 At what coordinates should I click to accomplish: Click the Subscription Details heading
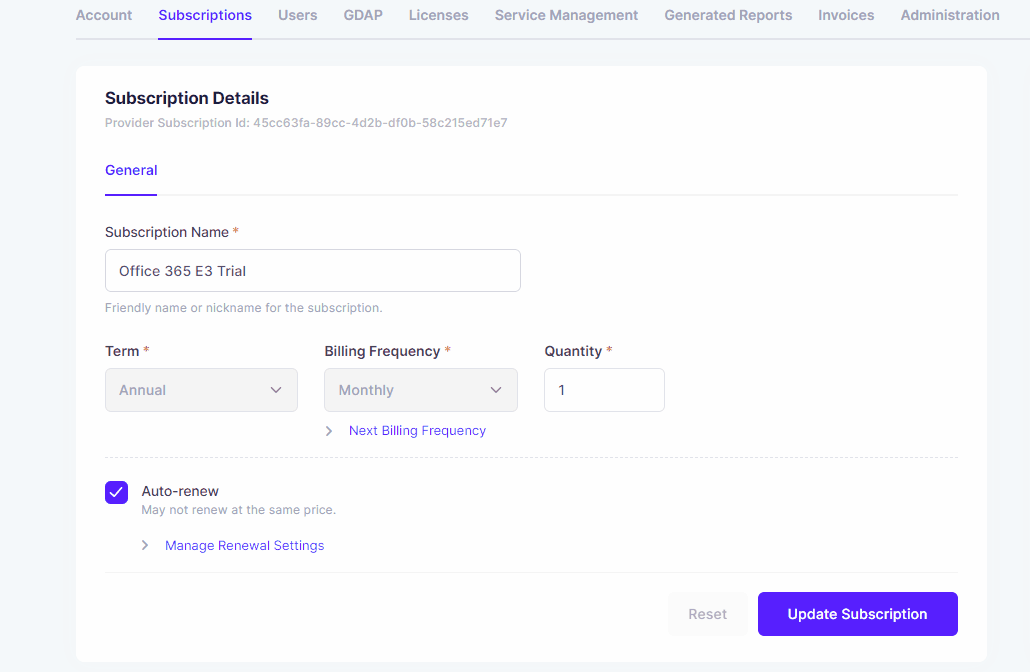pos(187,99)
